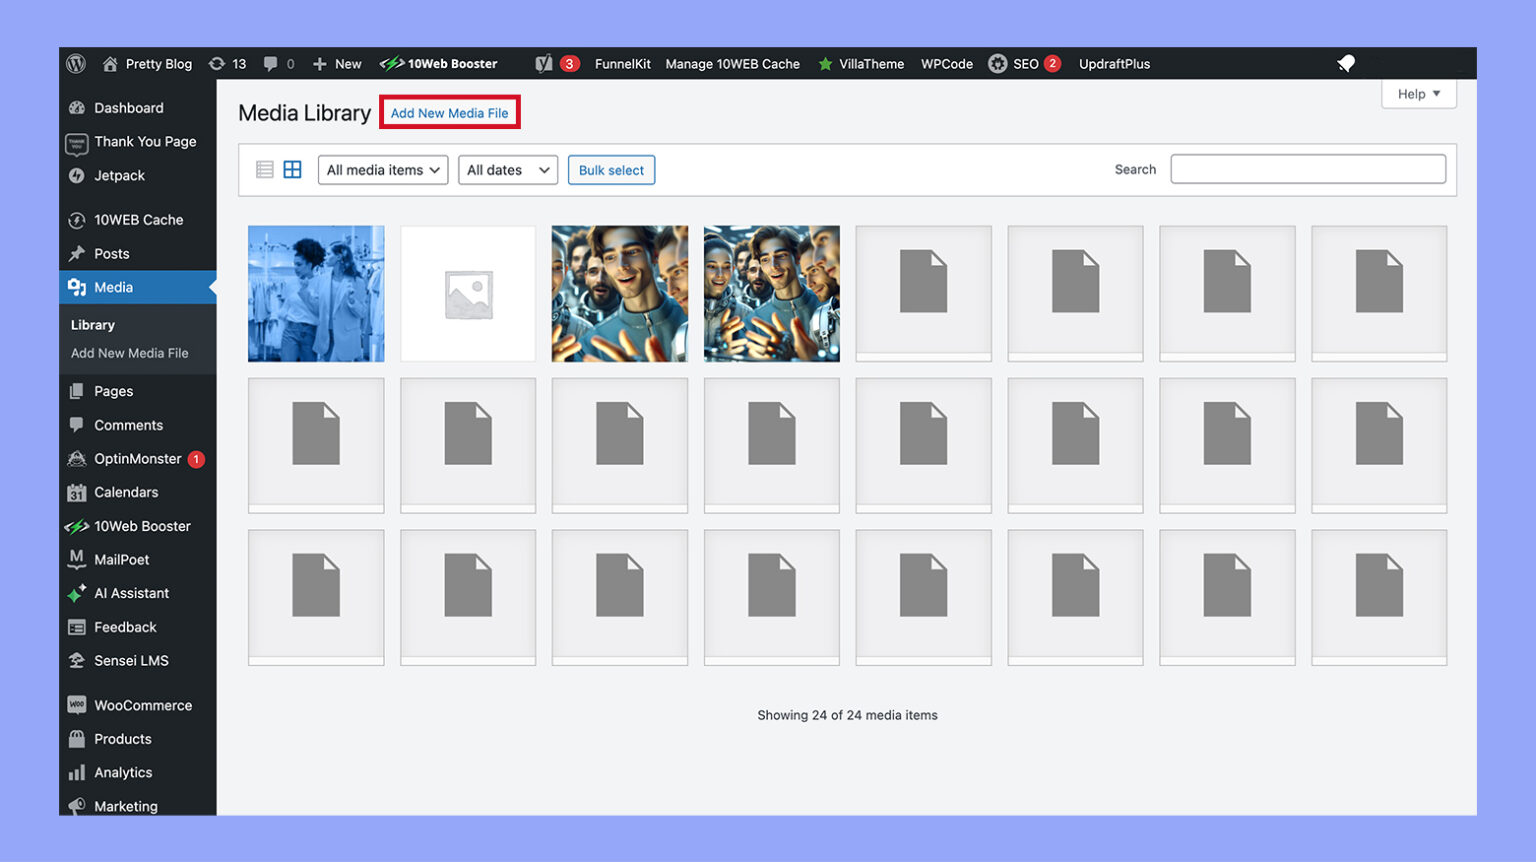Select Manage 10WEB Cache in the admin bar

pos(732,63)
